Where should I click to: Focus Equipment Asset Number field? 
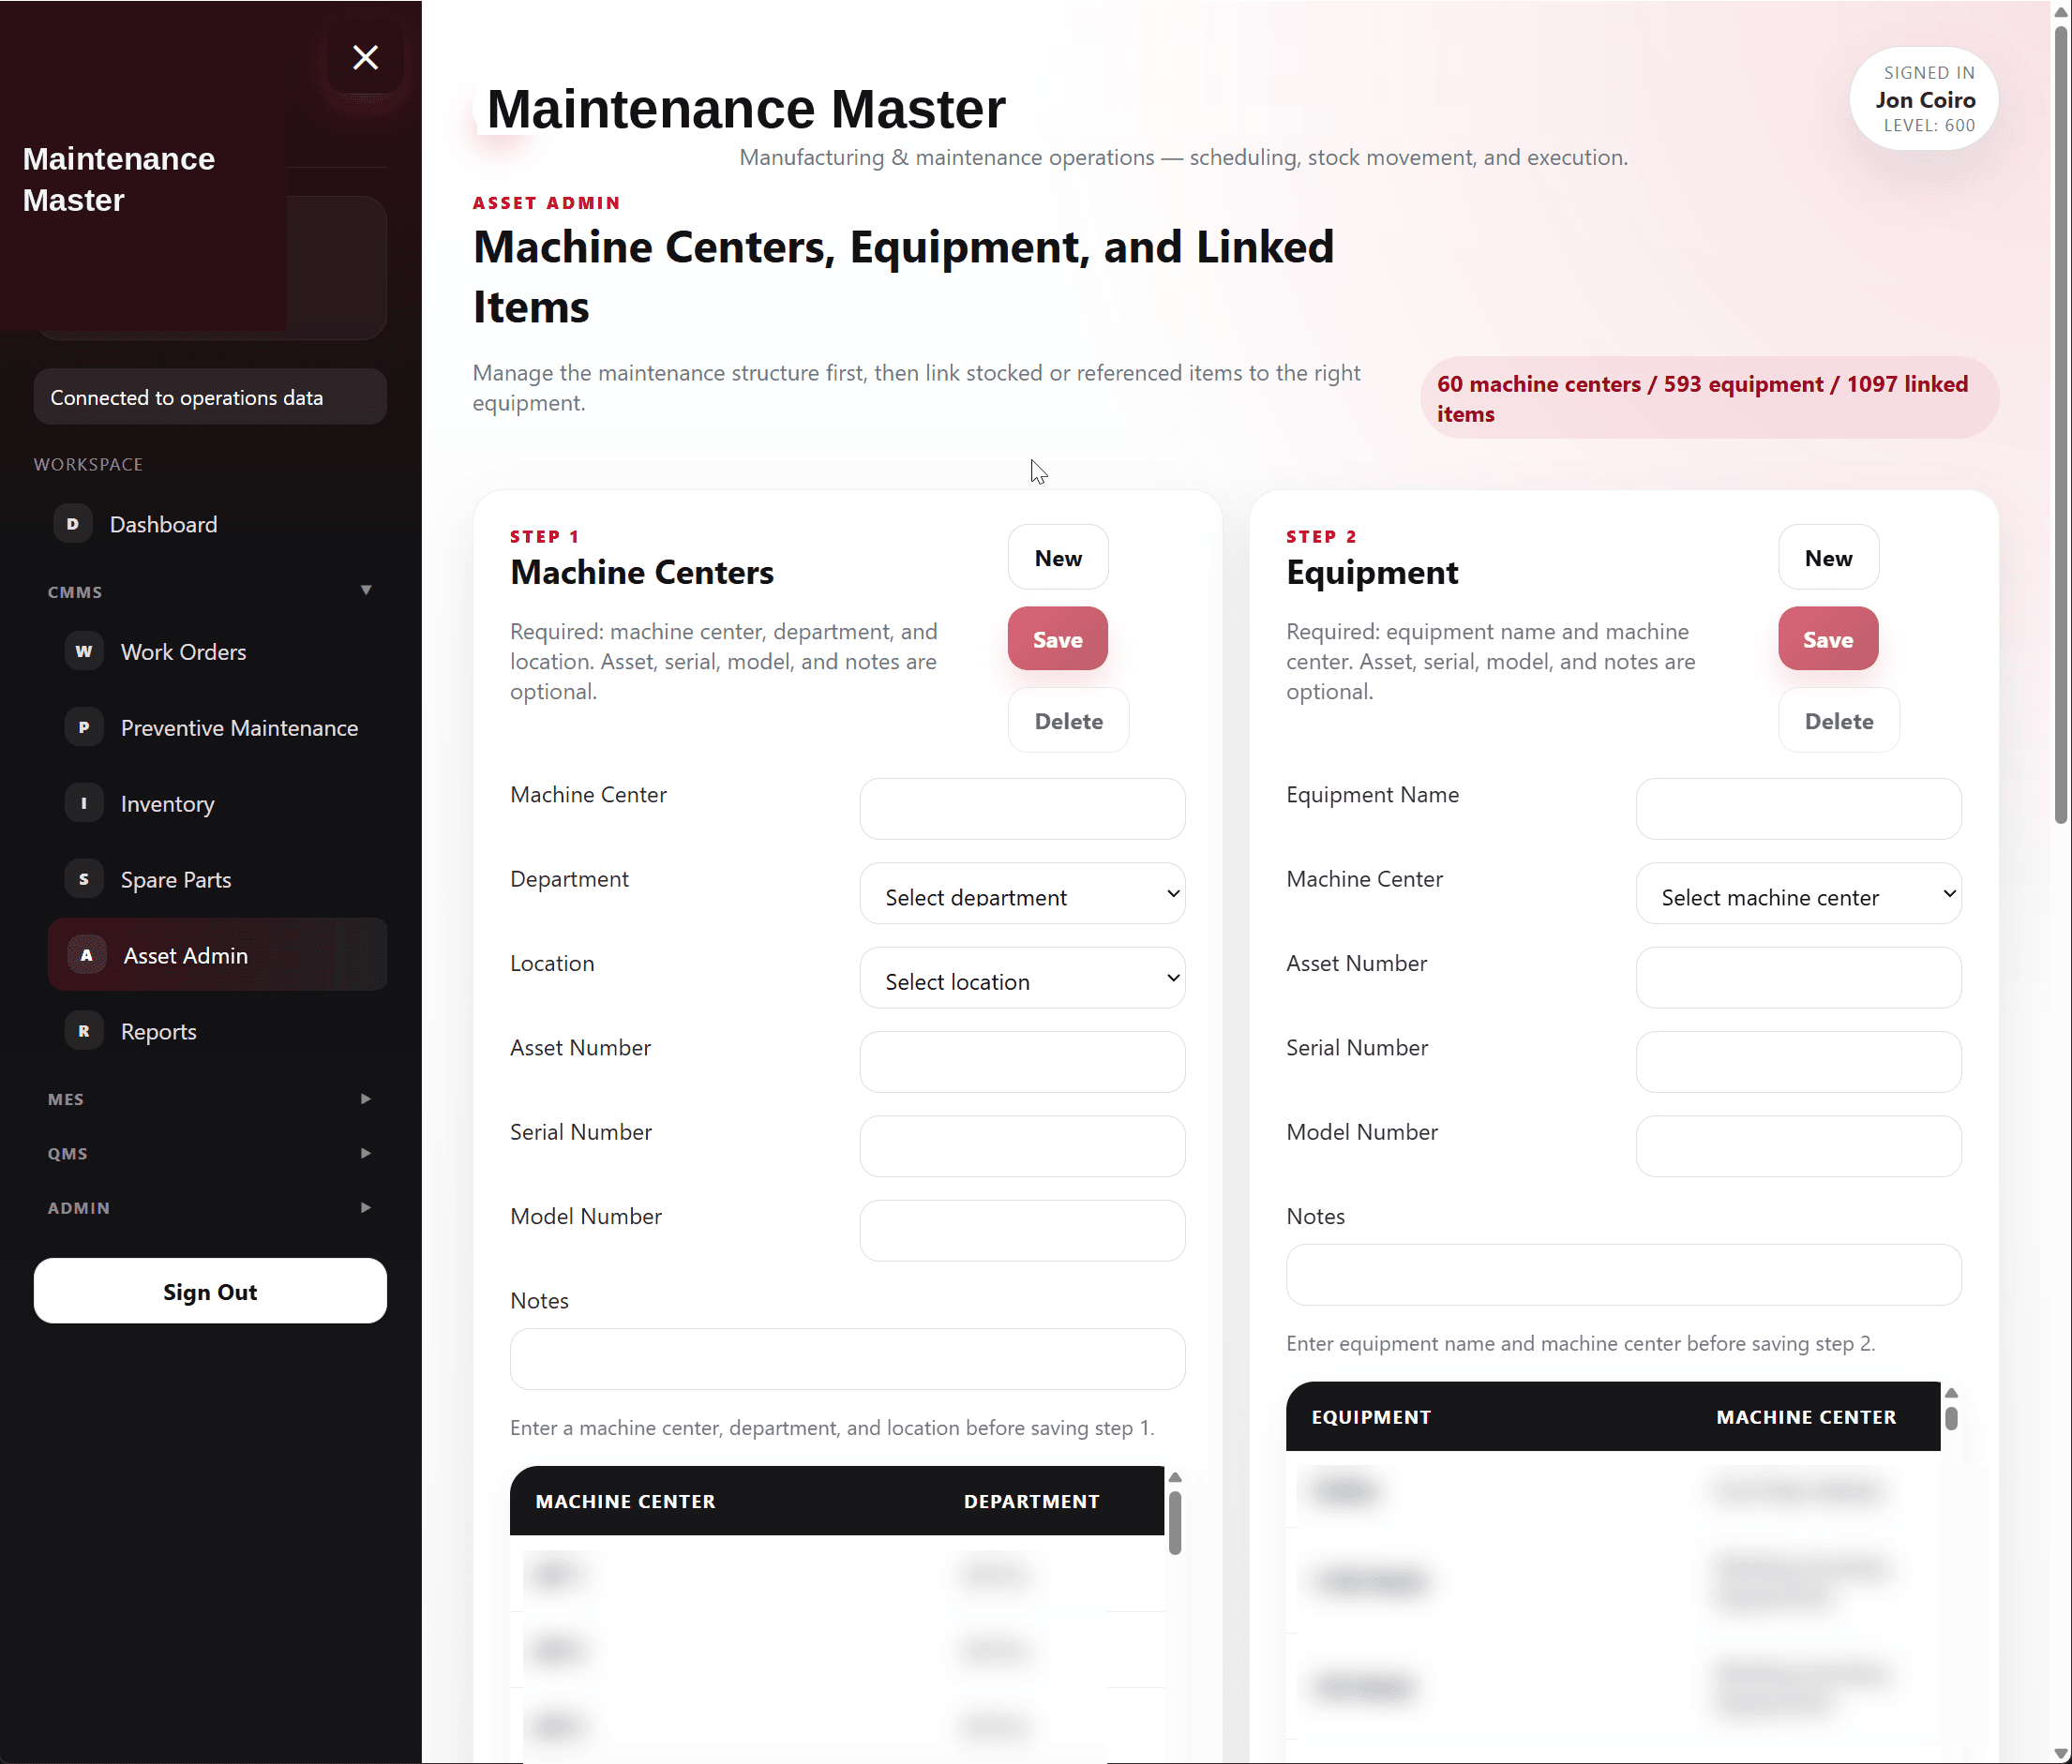pos(1798,978)
